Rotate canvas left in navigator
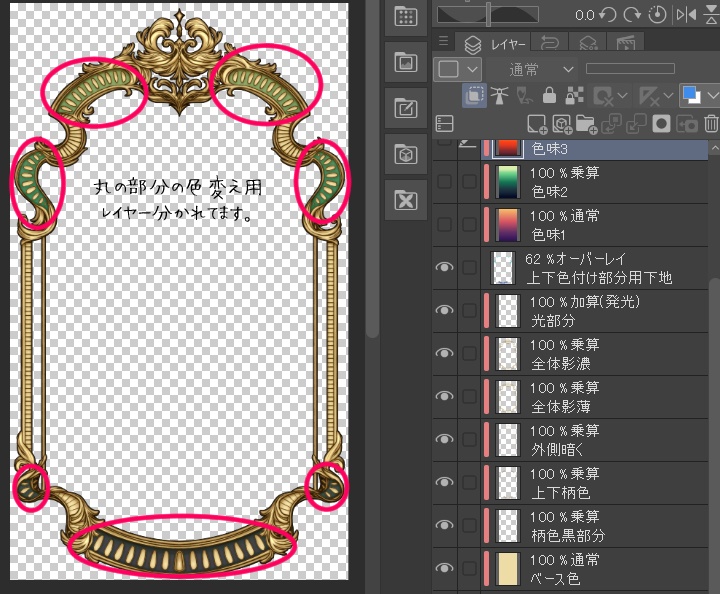Image resolution: width=720 pixels, height=594 pixels. pyautogui.click(x=608, y=15)
